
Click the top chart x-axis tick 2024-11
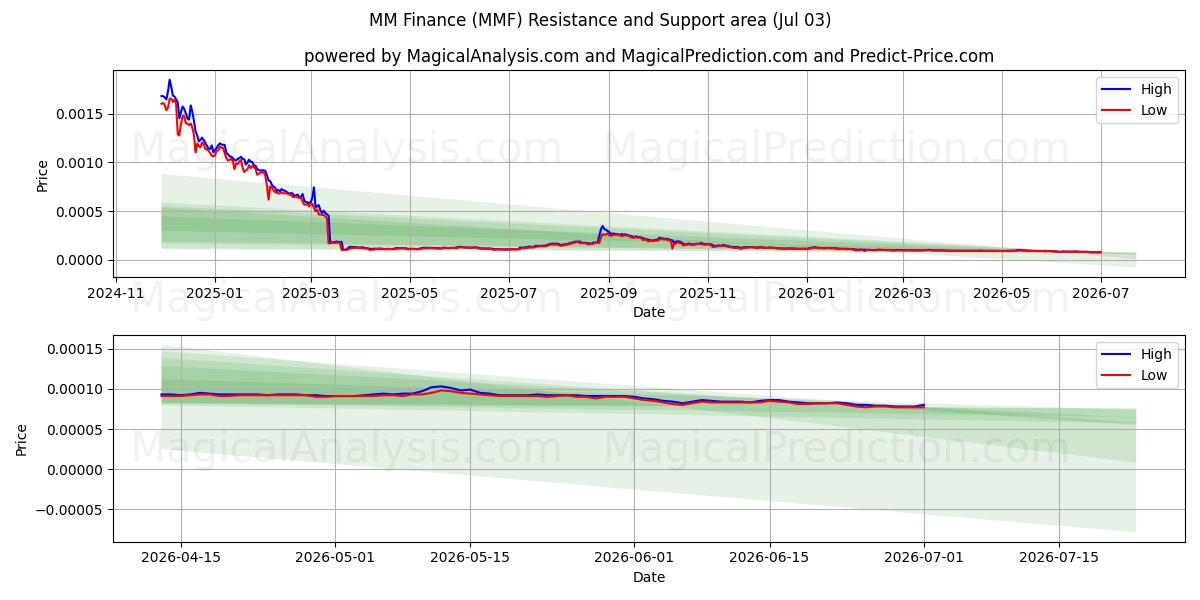coord(117,294)
